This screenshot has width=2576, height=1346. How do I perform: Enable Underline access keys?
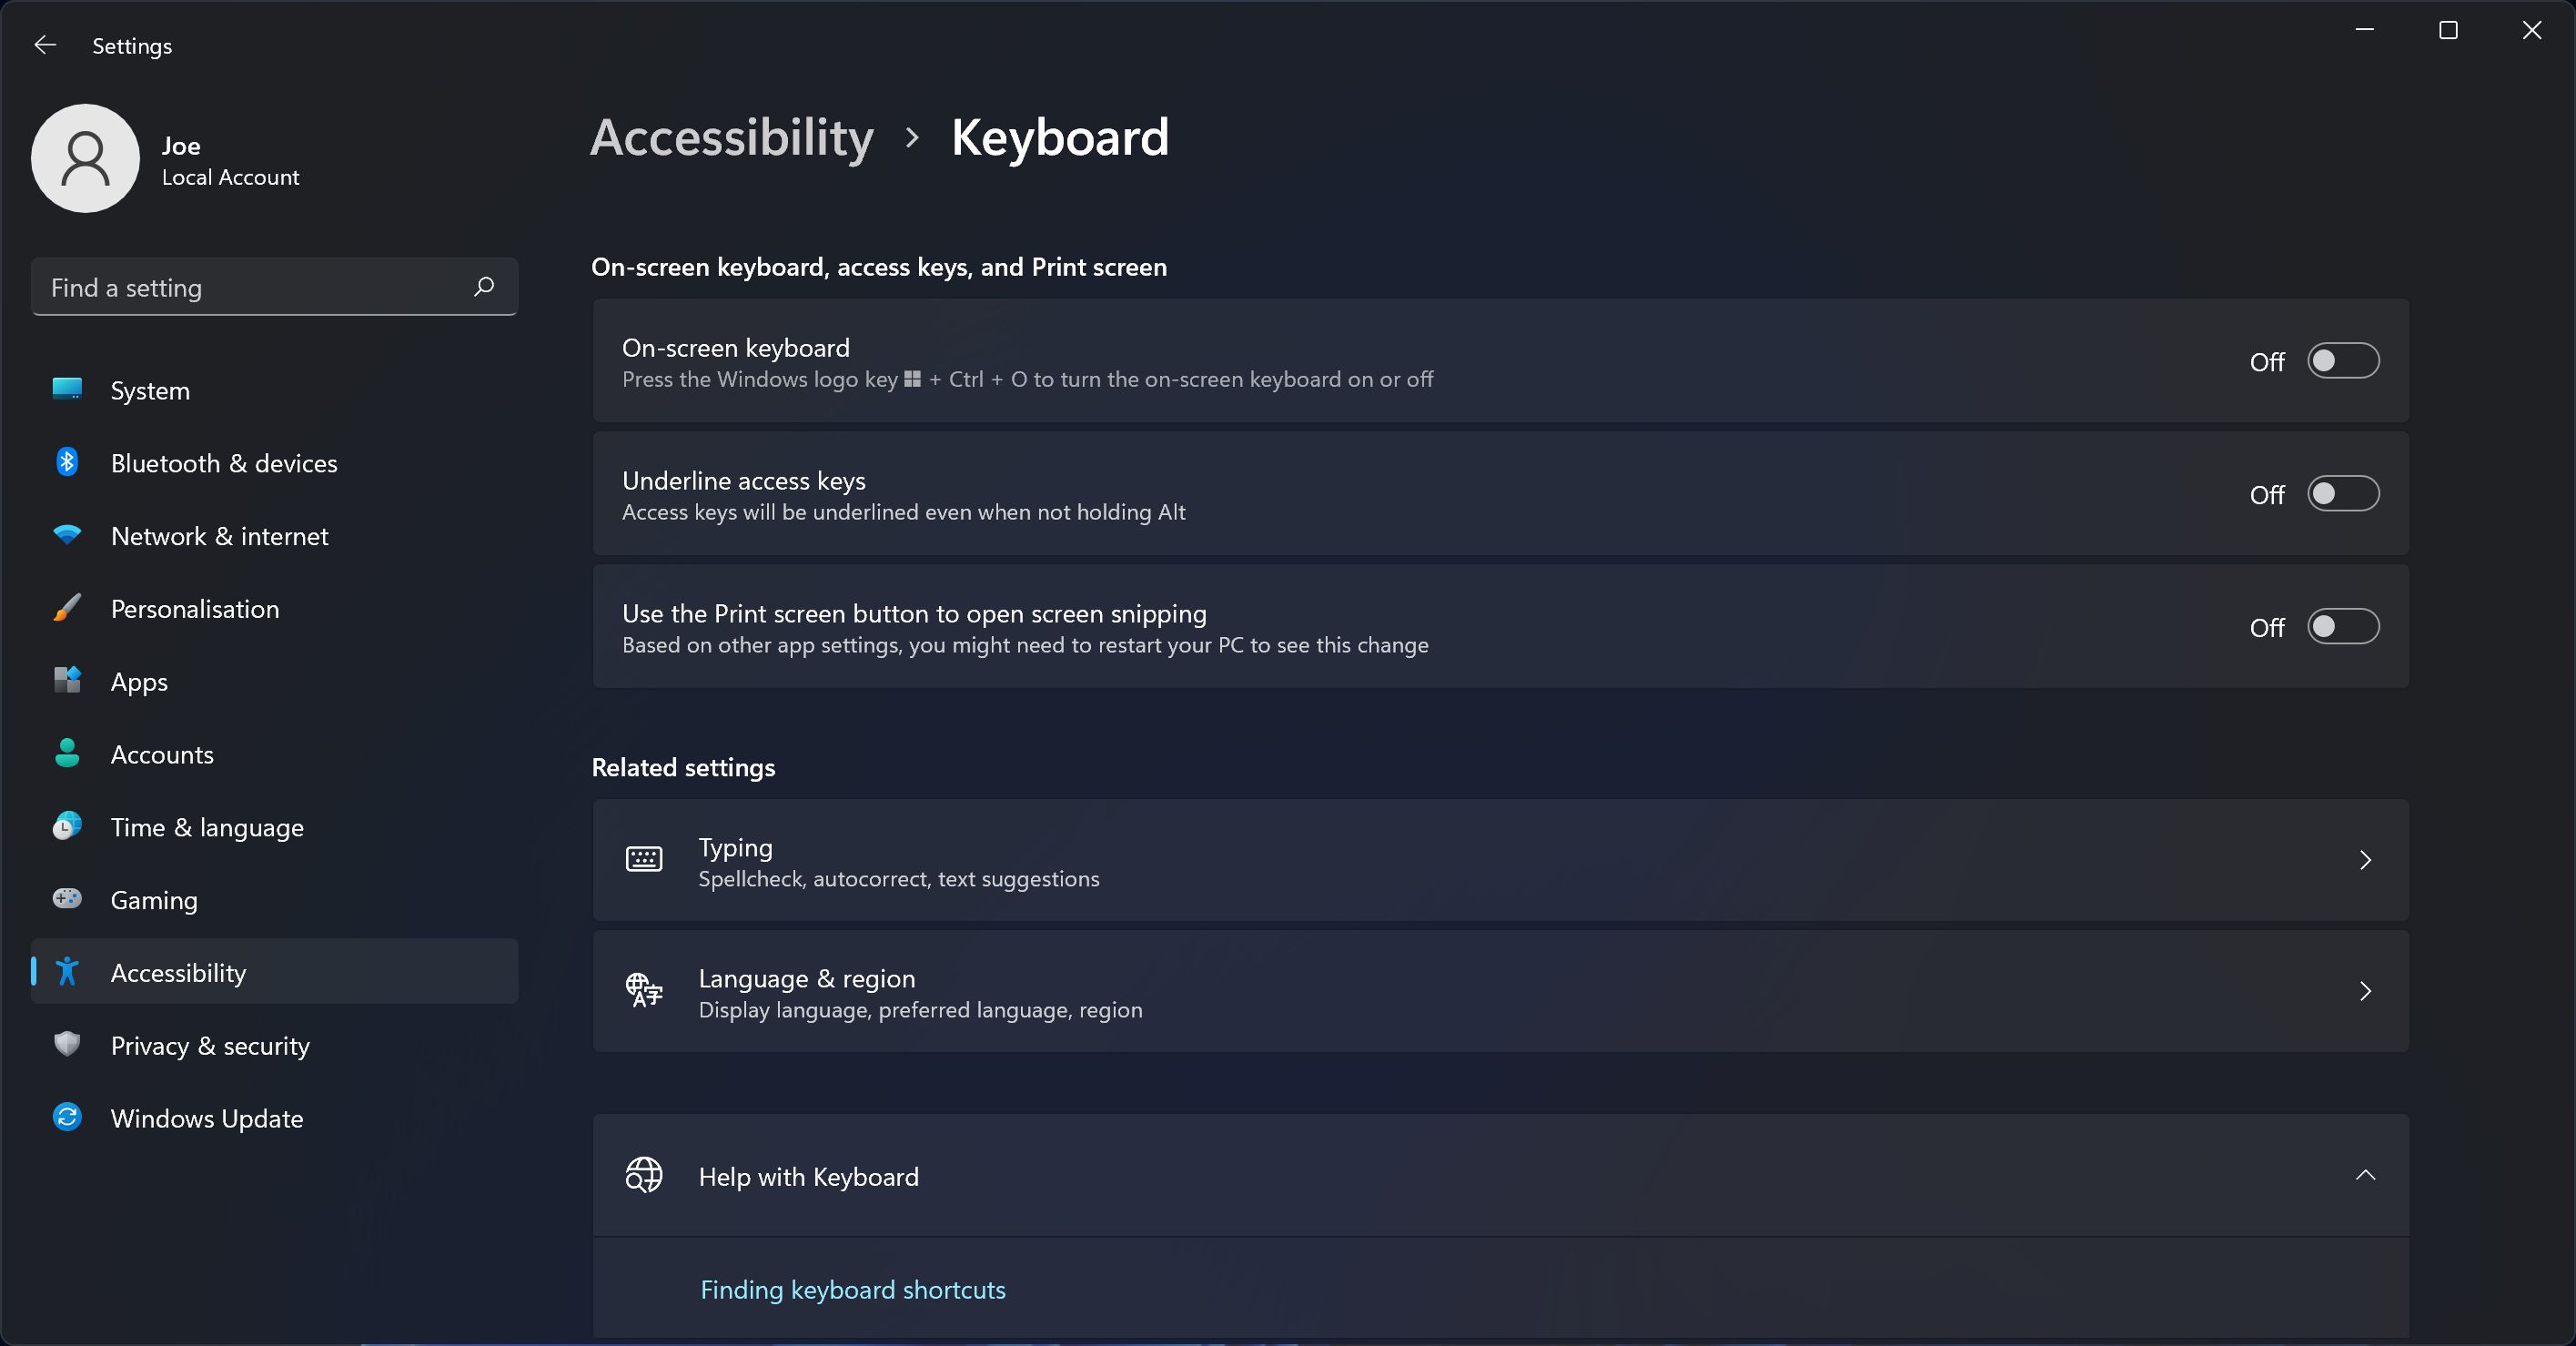[x=2344, y=493]
